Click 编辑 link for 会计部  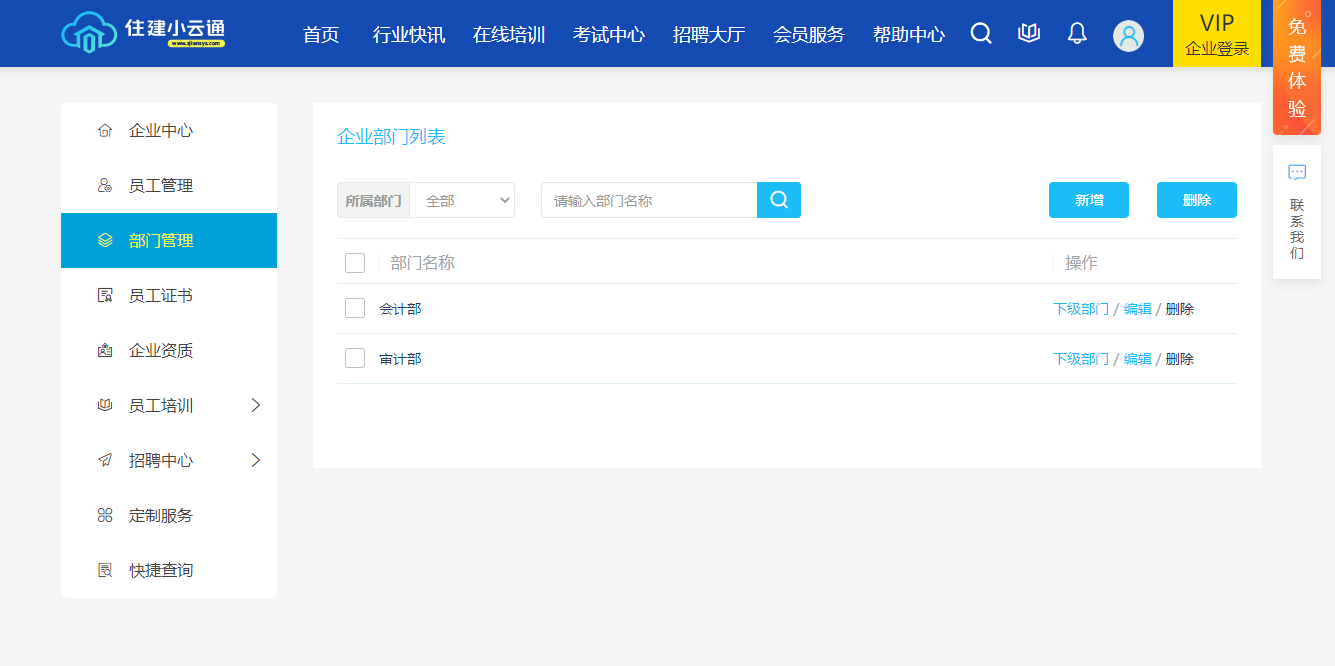pyautogui.click(x=1137, y=309)
